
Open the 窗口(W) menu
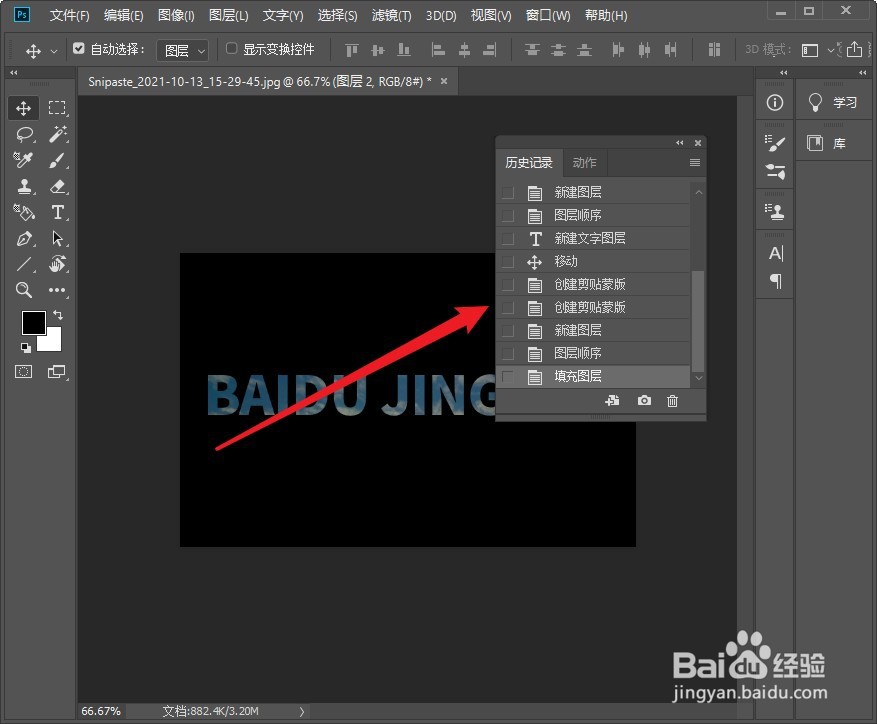point(548,16)
